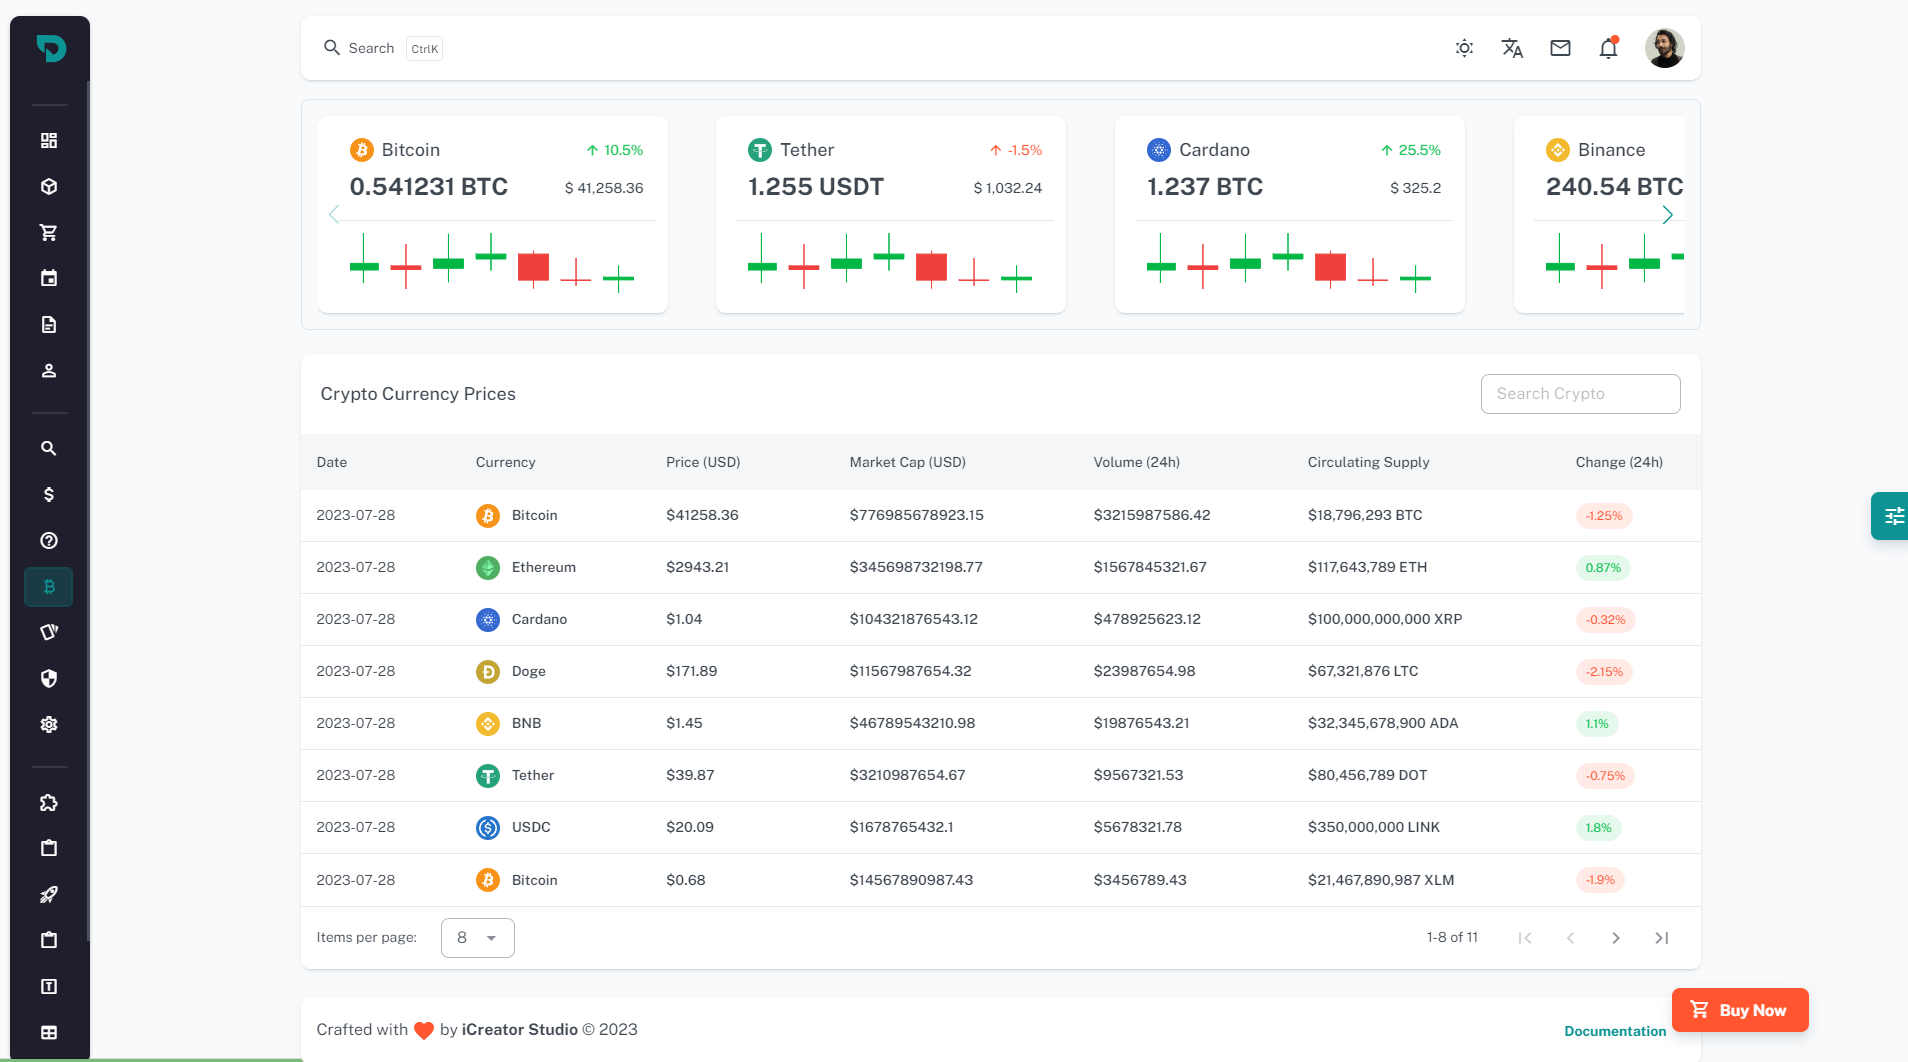
Task: Go to next page of the table
Action: click(x=1615, y=938)
